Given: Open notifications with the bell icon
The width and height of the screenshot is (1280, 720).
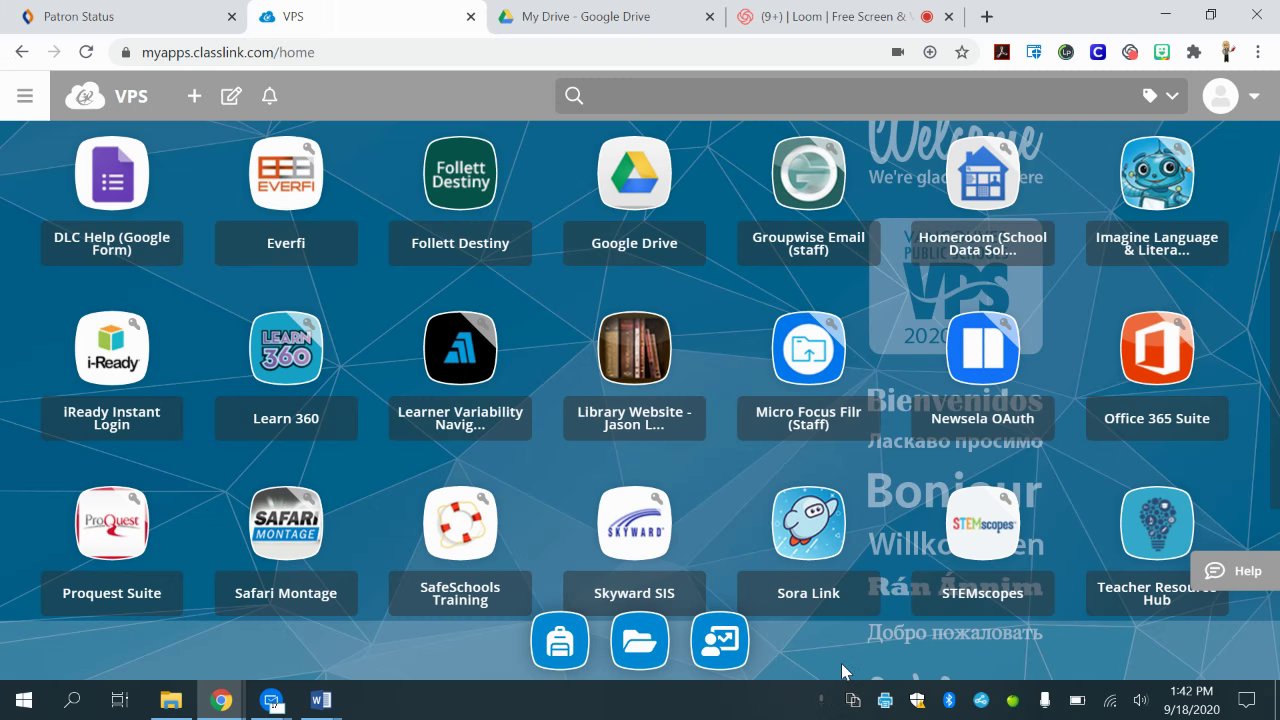Looking at the screenshot, I should 269,96.
